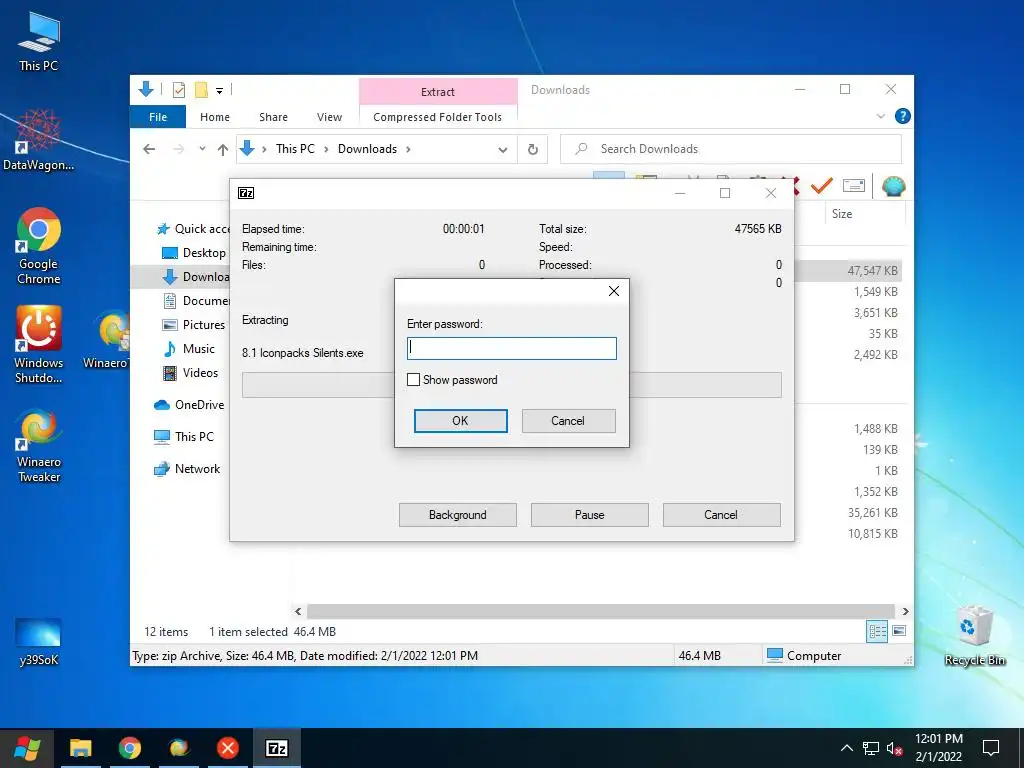The image size is (1024, 768).
Task: Select file sized 3,651 KB
Action: [x=875, y=313]
